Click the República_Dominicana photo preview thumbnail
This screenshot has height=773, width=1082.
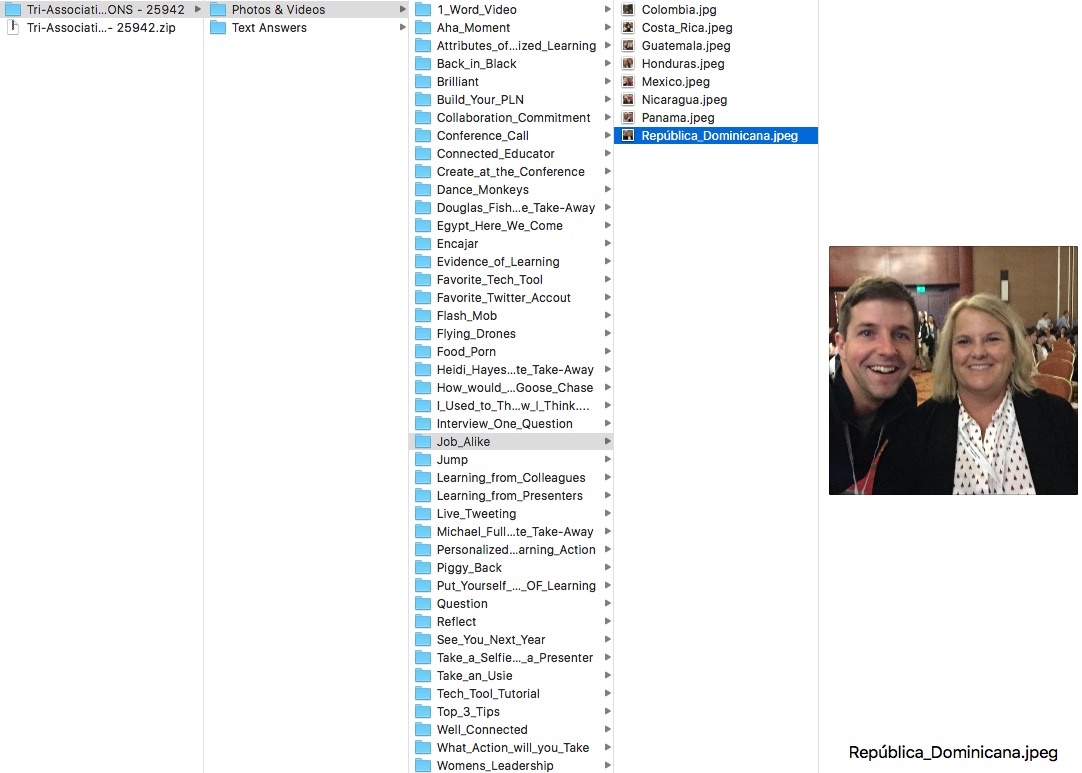[x=953, y=370]
